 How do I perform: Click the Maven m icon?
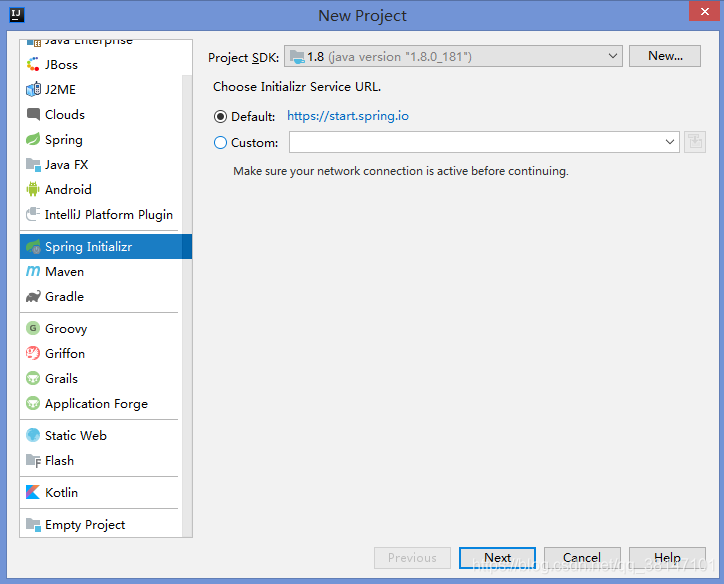33,271
